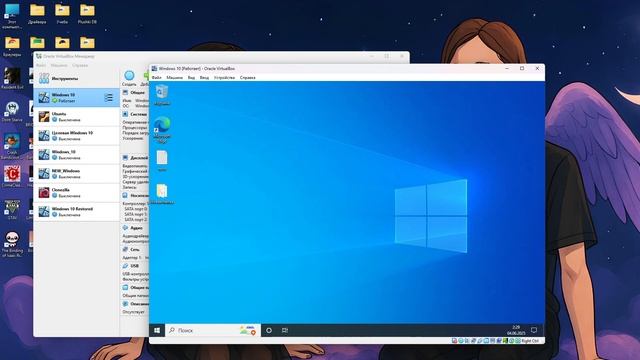Open Task View in the guest taskbar
The width and height of the screenshot is (640, 360).
pos(285,330)
